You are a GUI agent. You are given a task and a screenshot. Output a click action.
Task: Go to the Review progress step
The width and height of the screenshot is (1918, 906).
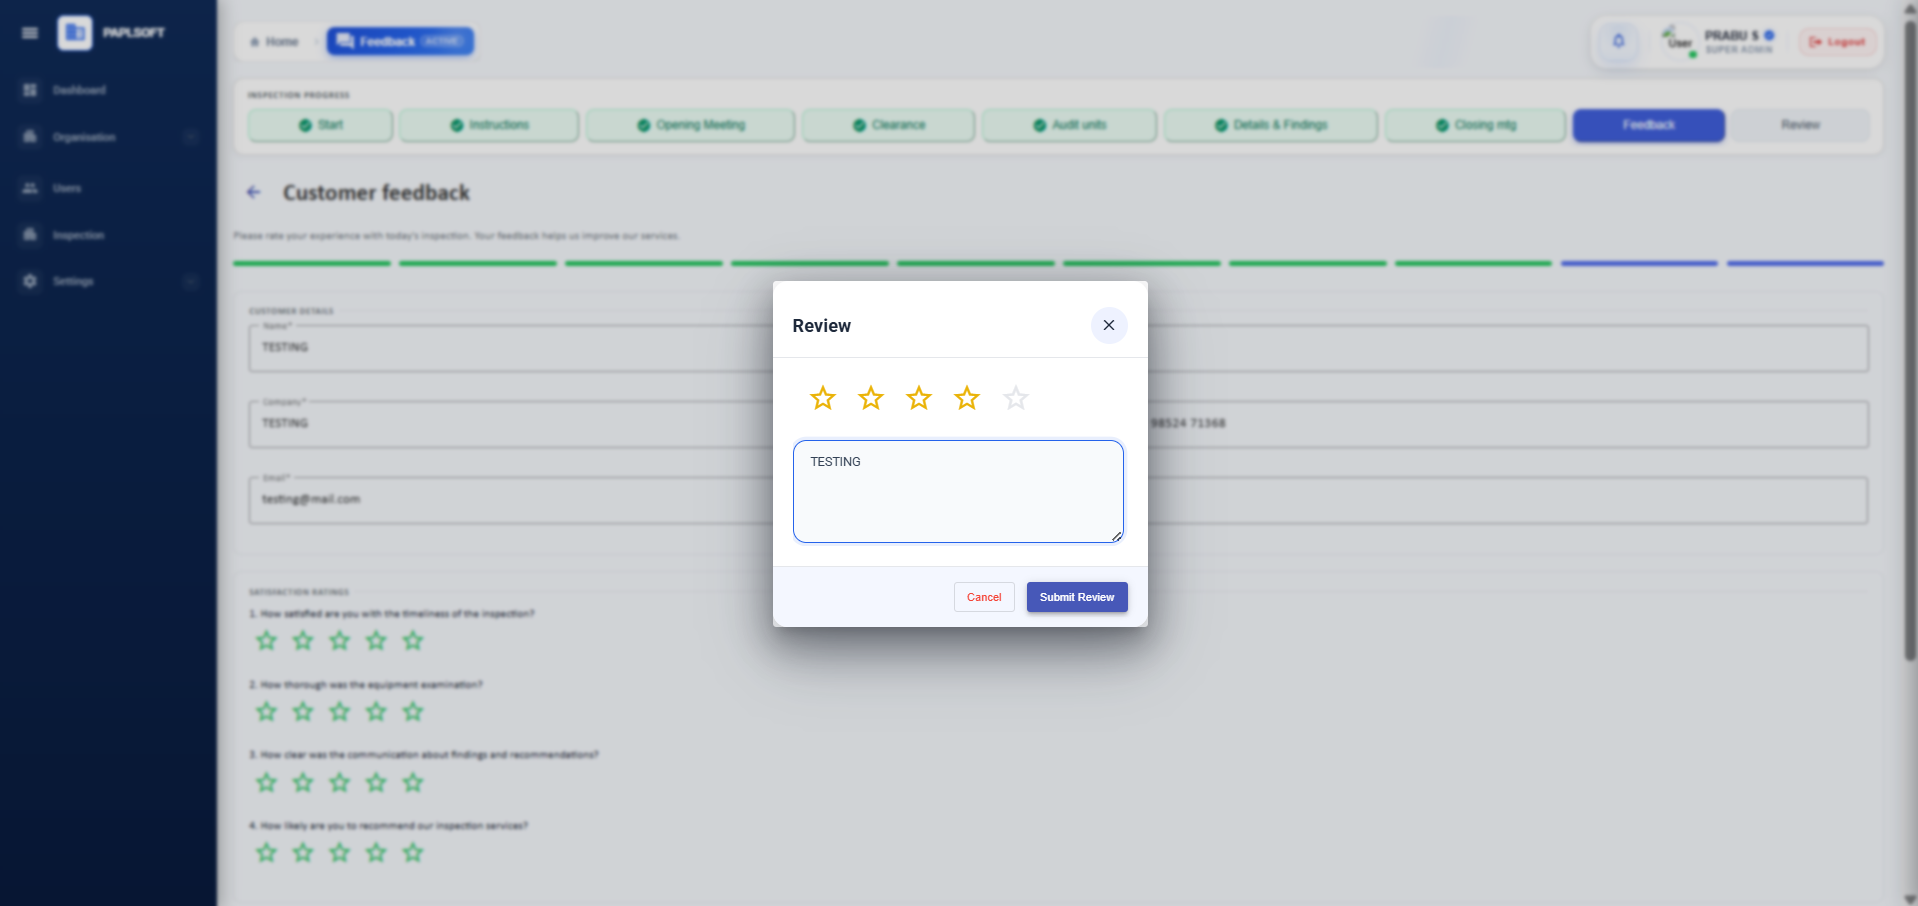click(1800, 125)
